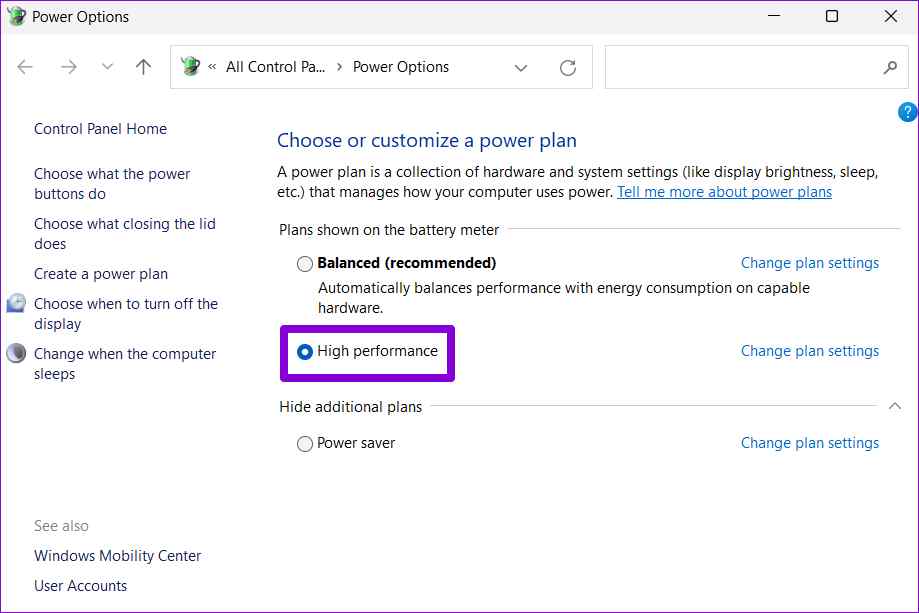
Task: Close the Power Options window
Action: pyautogui.click(x=891, y=16)
